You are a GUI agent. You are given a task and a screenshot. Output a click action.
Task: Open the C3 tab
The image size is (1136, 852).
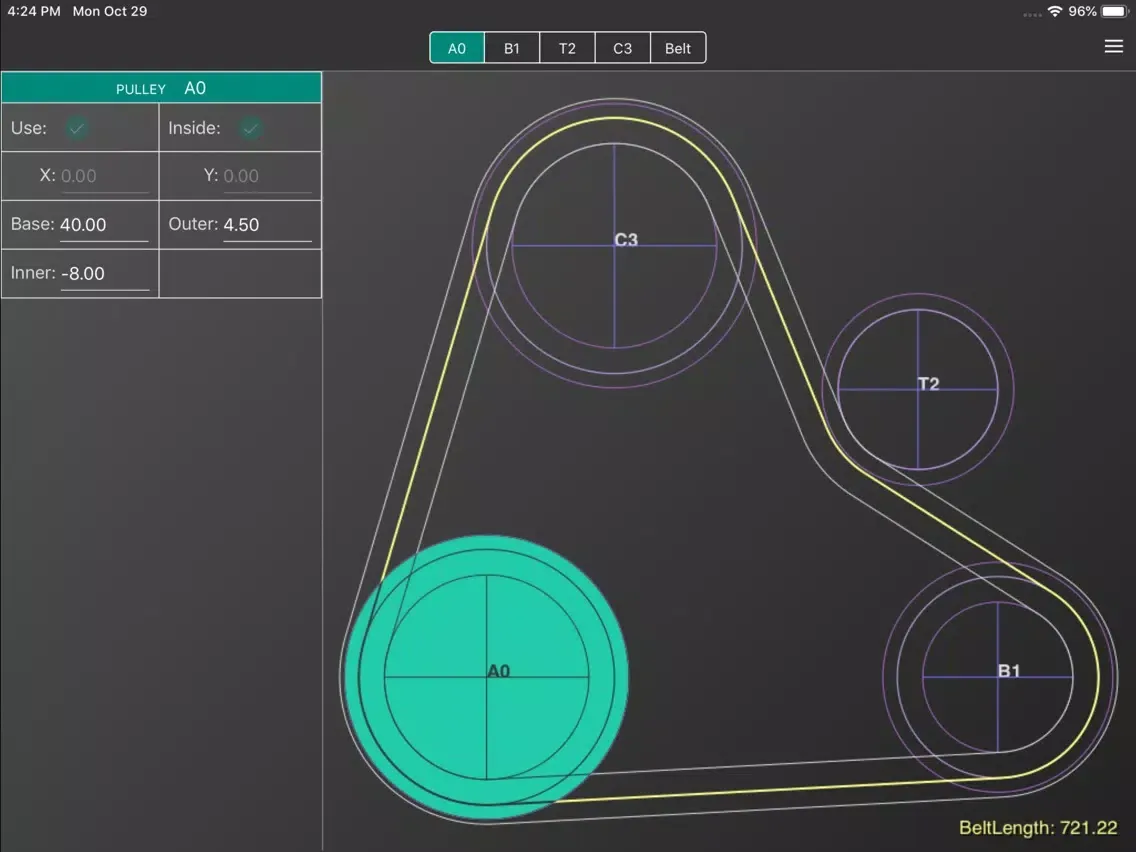[x=622, y=48]
